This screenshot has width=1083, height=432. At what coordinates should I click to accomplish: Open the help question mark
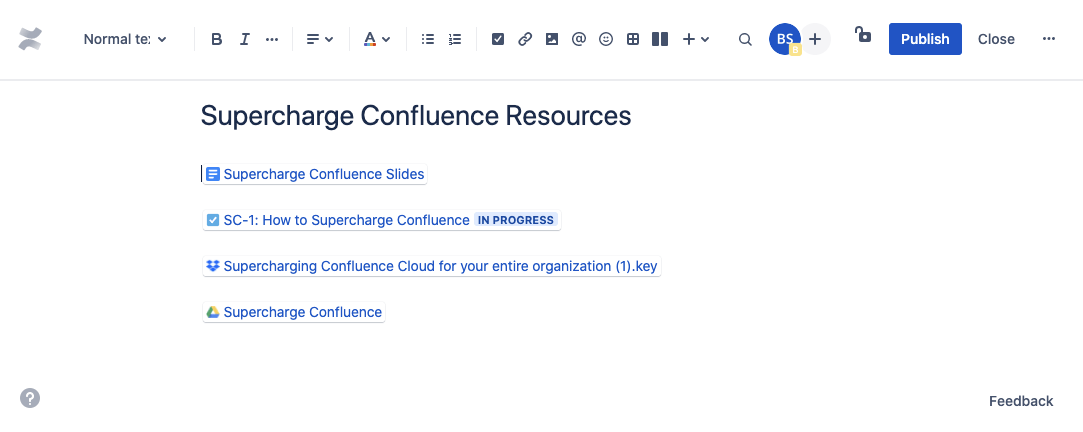30,398
